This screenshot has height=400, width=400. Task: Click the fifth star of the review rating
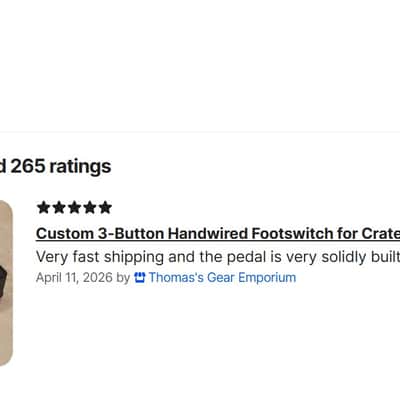coord(105,207)
